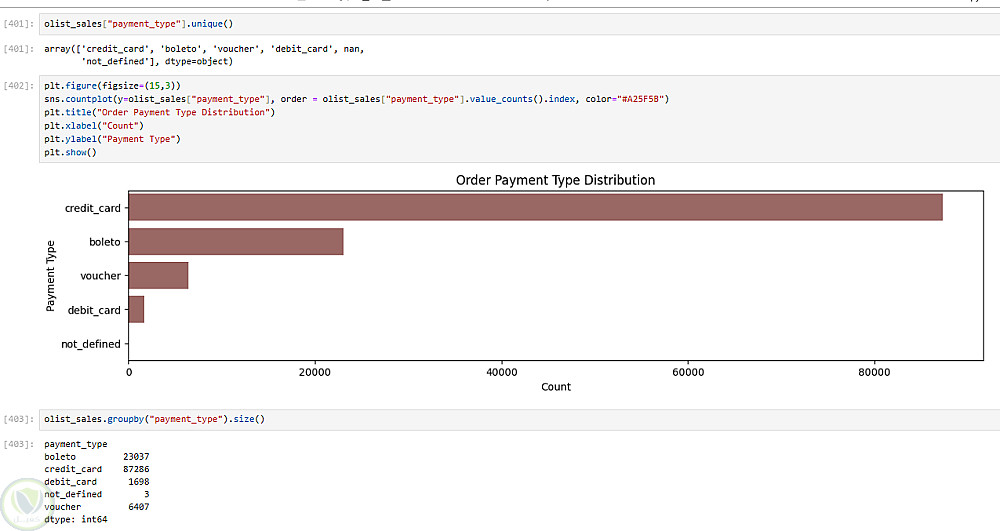Click the debit_card 1698 output row
Viewport: 1000px width, 531px height.
point(96,482)
